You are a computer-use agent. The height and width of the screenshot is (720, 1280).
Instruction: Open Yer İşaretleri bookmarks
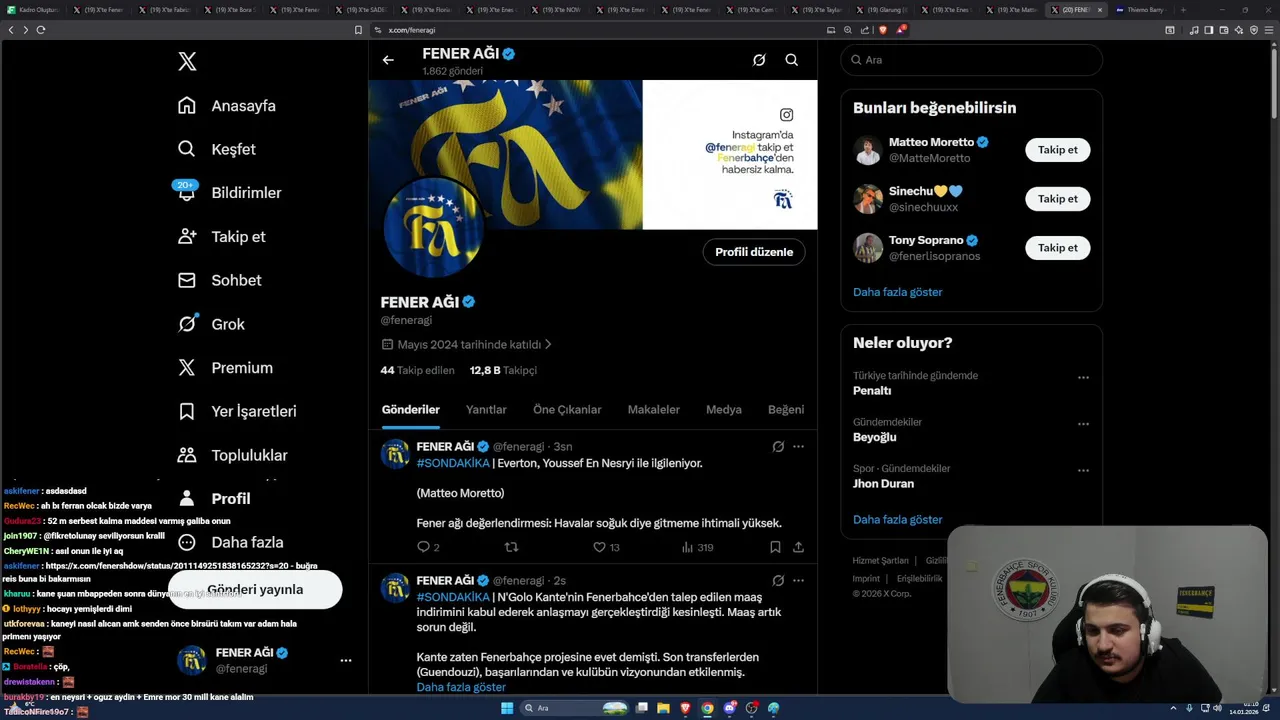tap(237, 411)
